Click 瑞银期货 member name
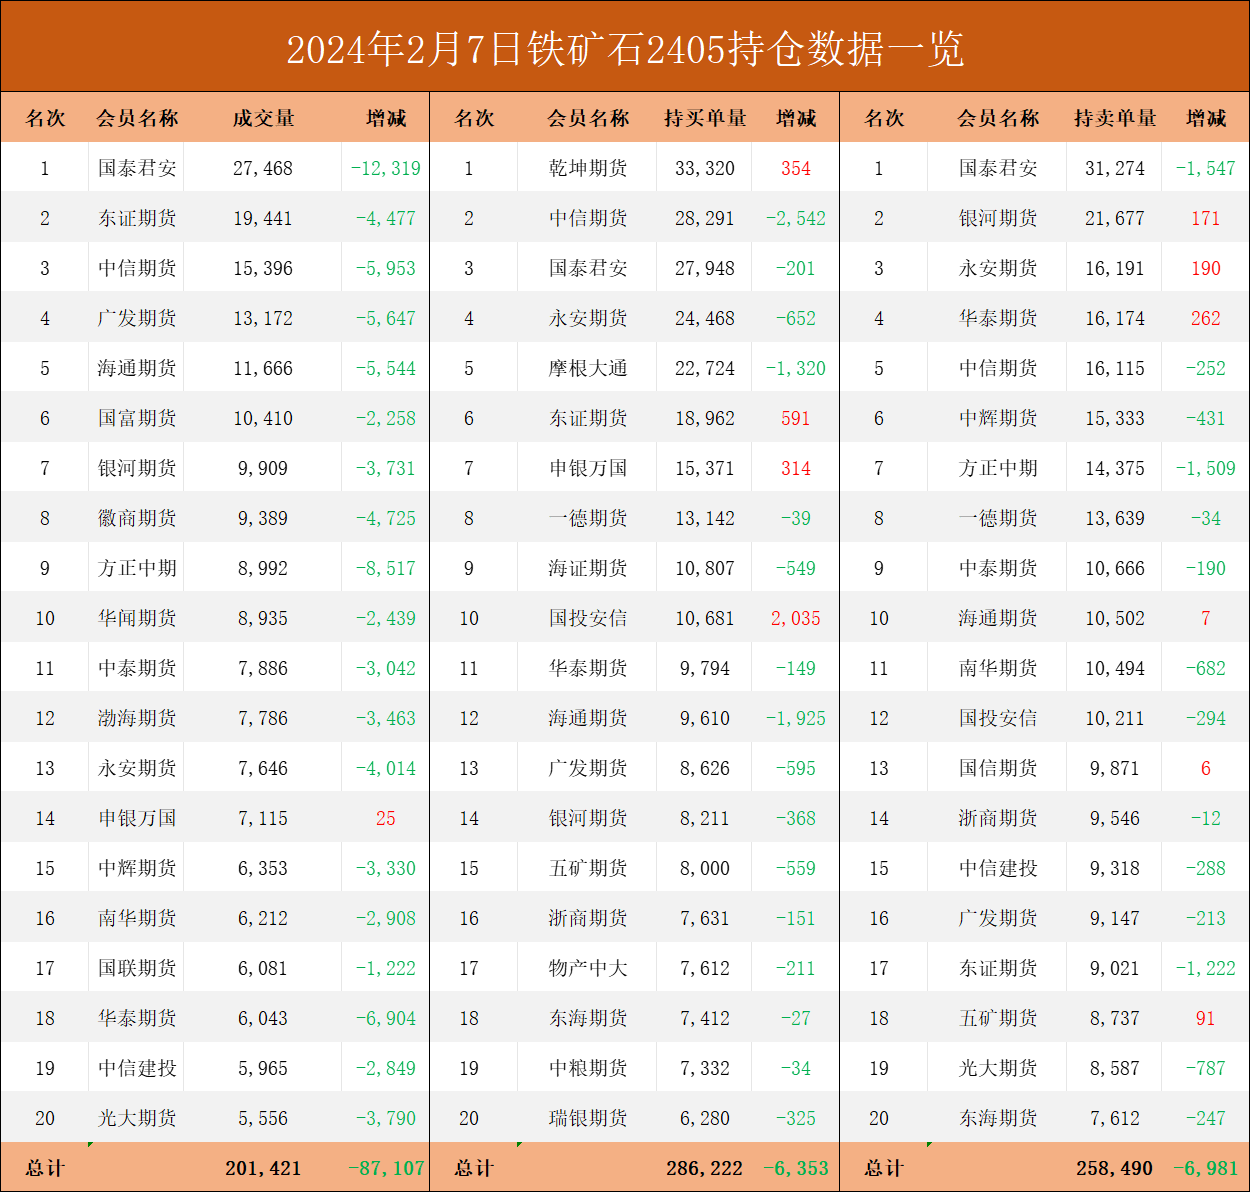This screenshot has height=1192, width=1250. (588, 1118)
